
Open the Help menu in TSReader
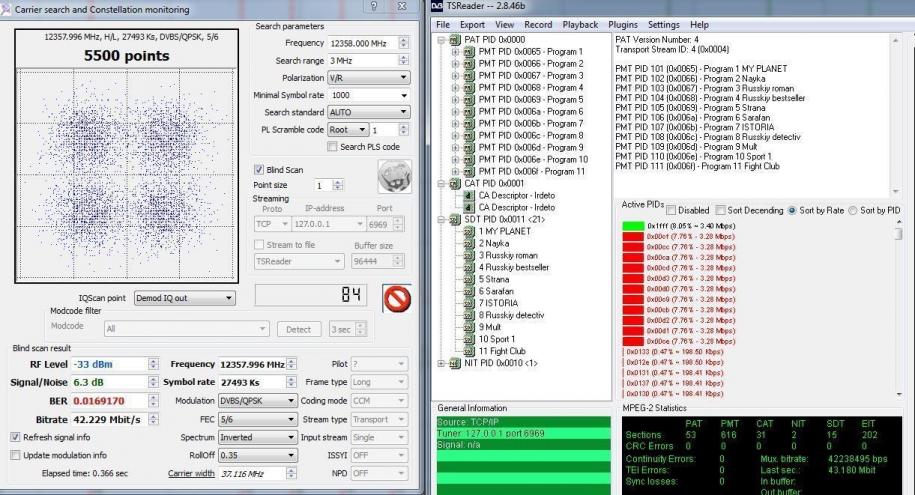(699, 25)
